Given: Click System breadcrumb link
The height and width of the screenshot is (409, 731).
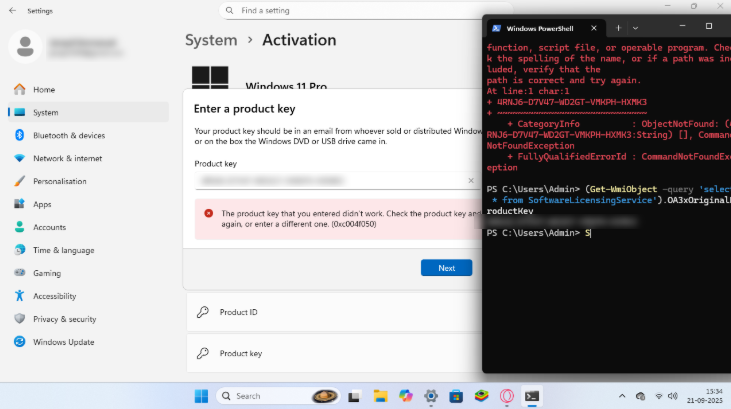Looking at the screenshot, I should (211, 40).
